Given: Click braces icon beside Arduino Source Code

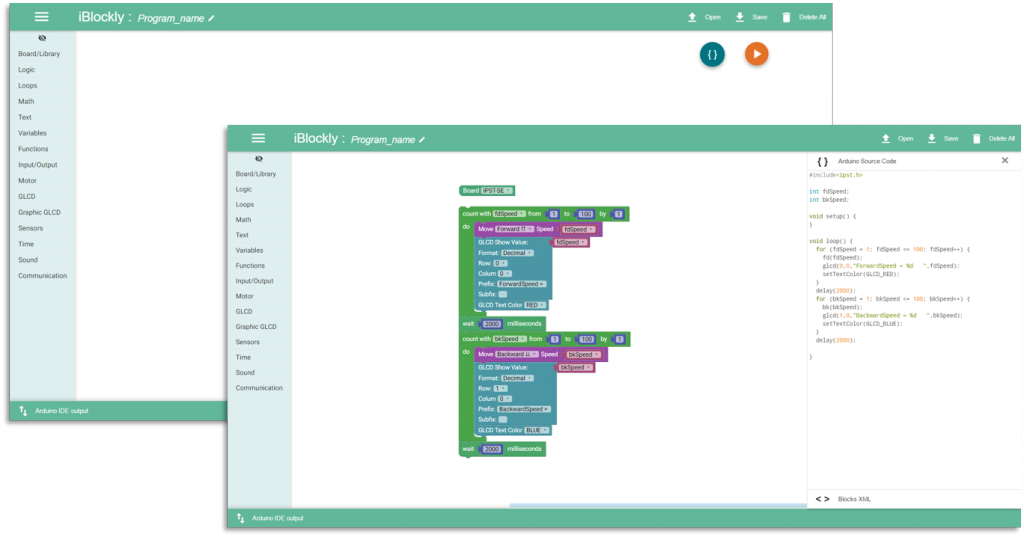Looking at the screenshot, I should 823,161.
